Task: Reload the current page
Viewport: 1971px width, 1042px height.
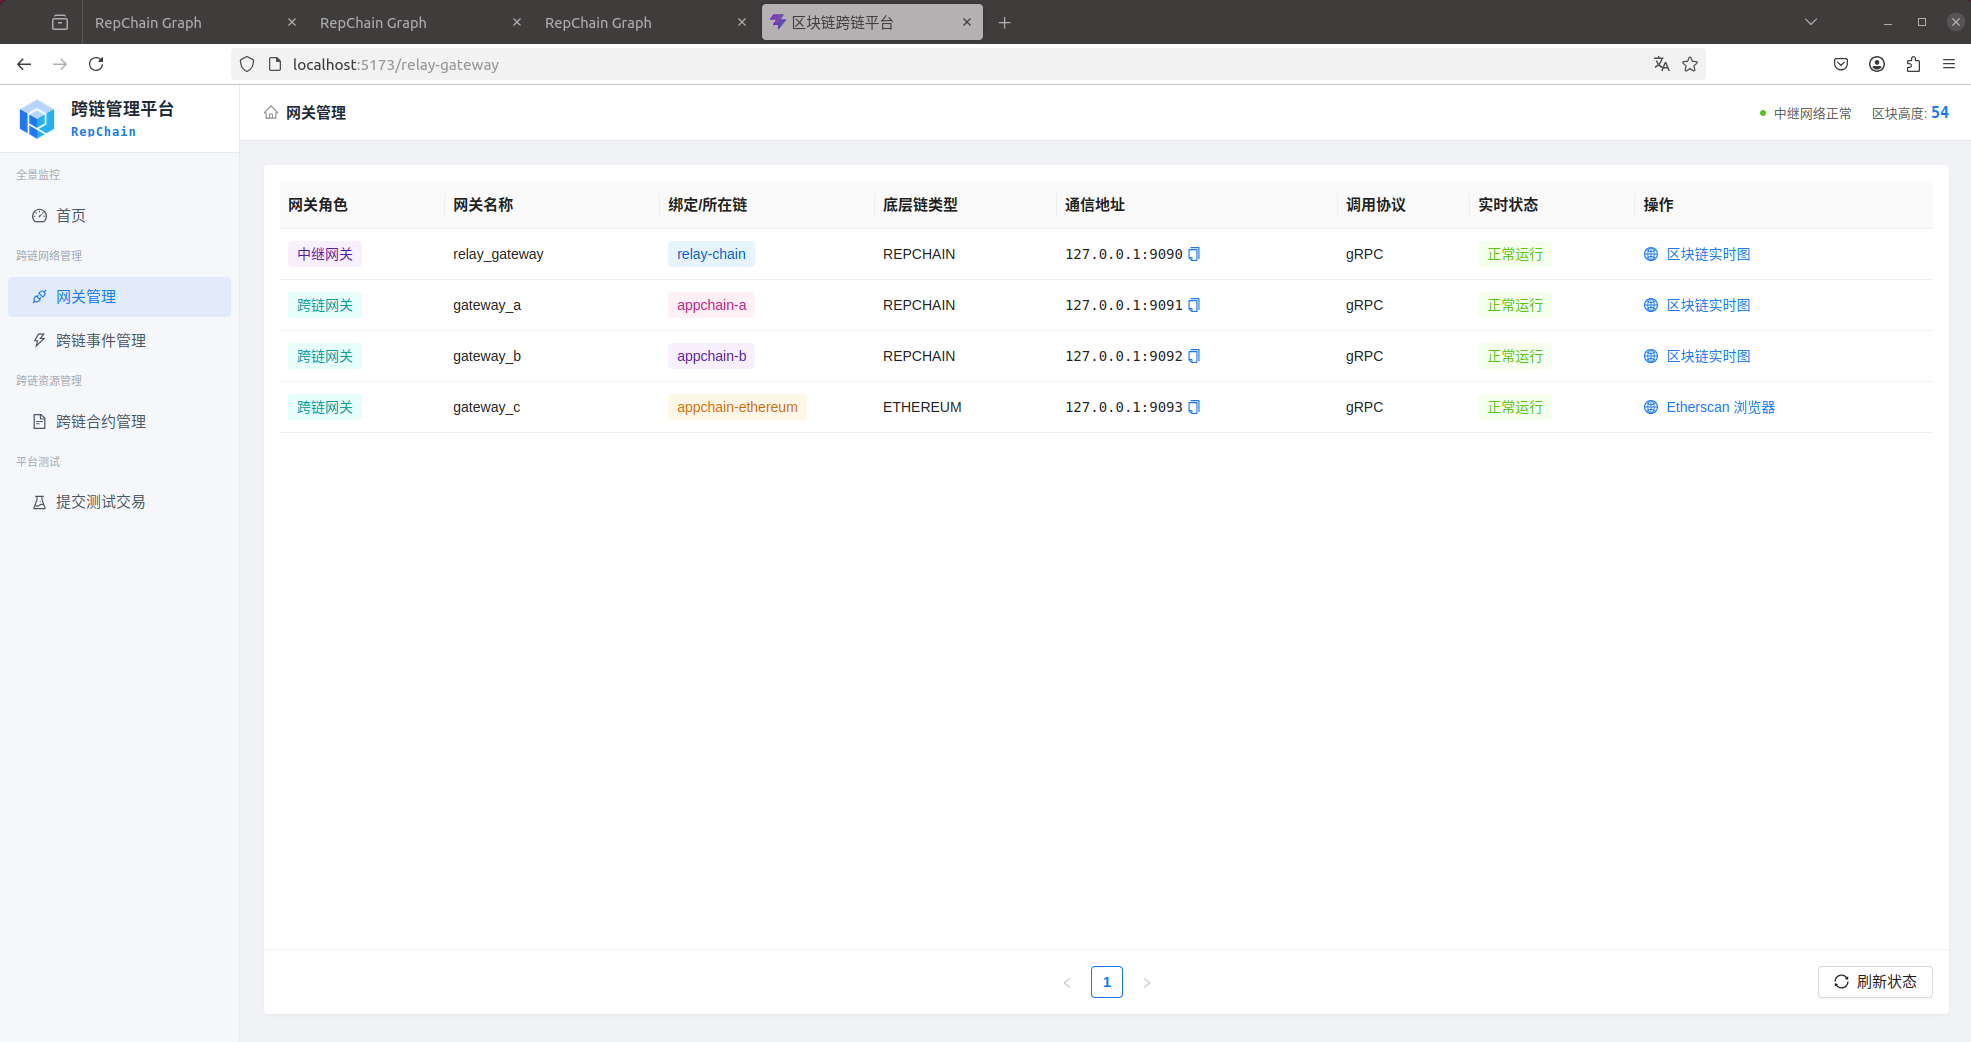Action: point(96,64)
